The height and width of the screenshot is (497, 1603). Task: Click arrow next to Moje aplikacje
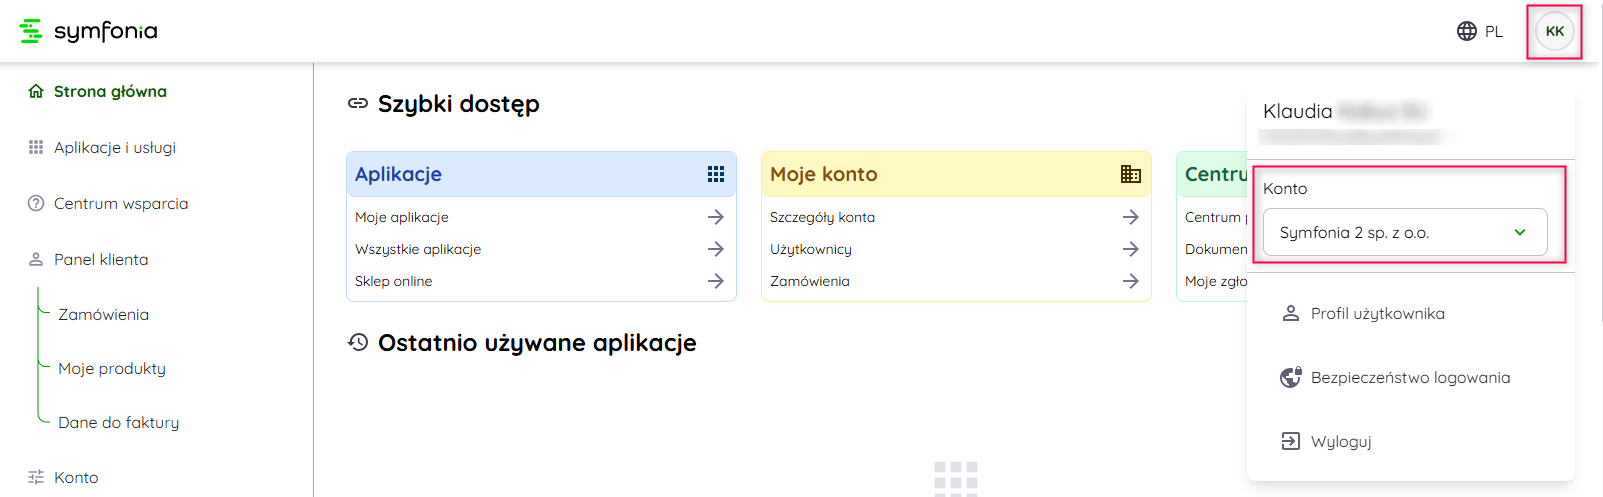716,217
